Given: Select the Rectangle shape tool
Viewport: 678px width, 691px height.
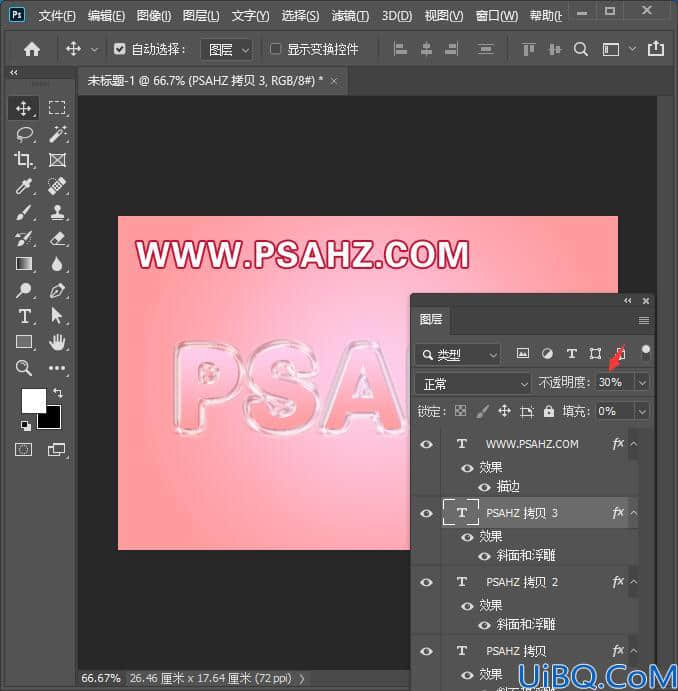Looking at the screenshot, I should [24, 342].
